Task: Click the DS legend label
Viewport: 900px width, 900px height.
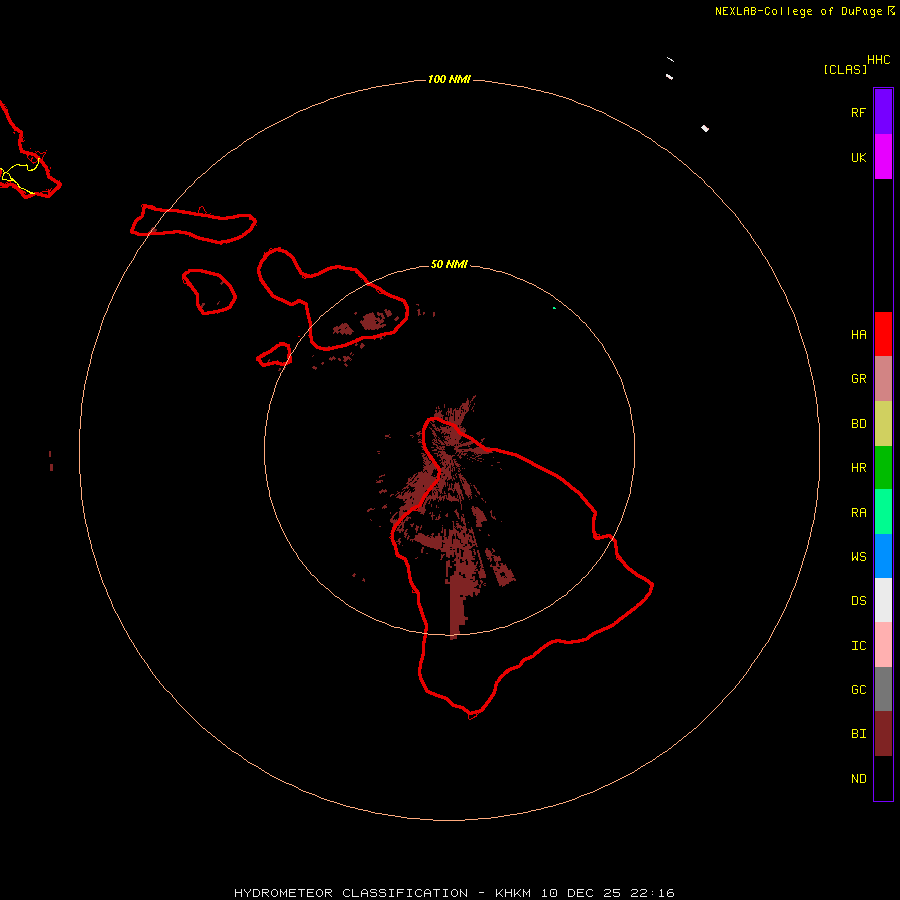Action: pos(858,601)
